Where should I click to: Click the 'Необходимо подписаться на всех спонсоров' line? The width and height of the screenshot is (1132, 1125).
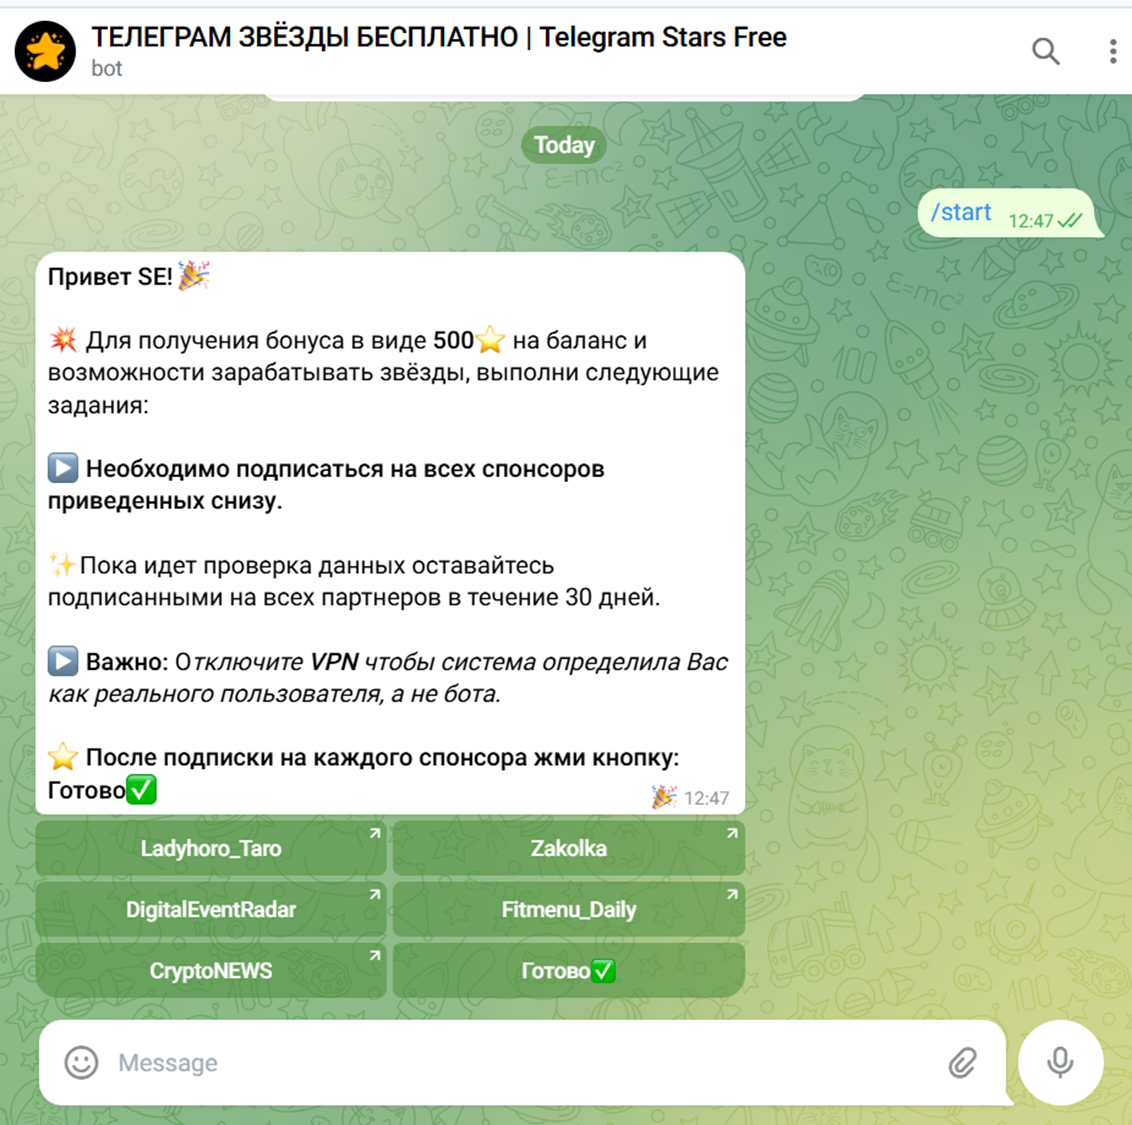point(345,469)
